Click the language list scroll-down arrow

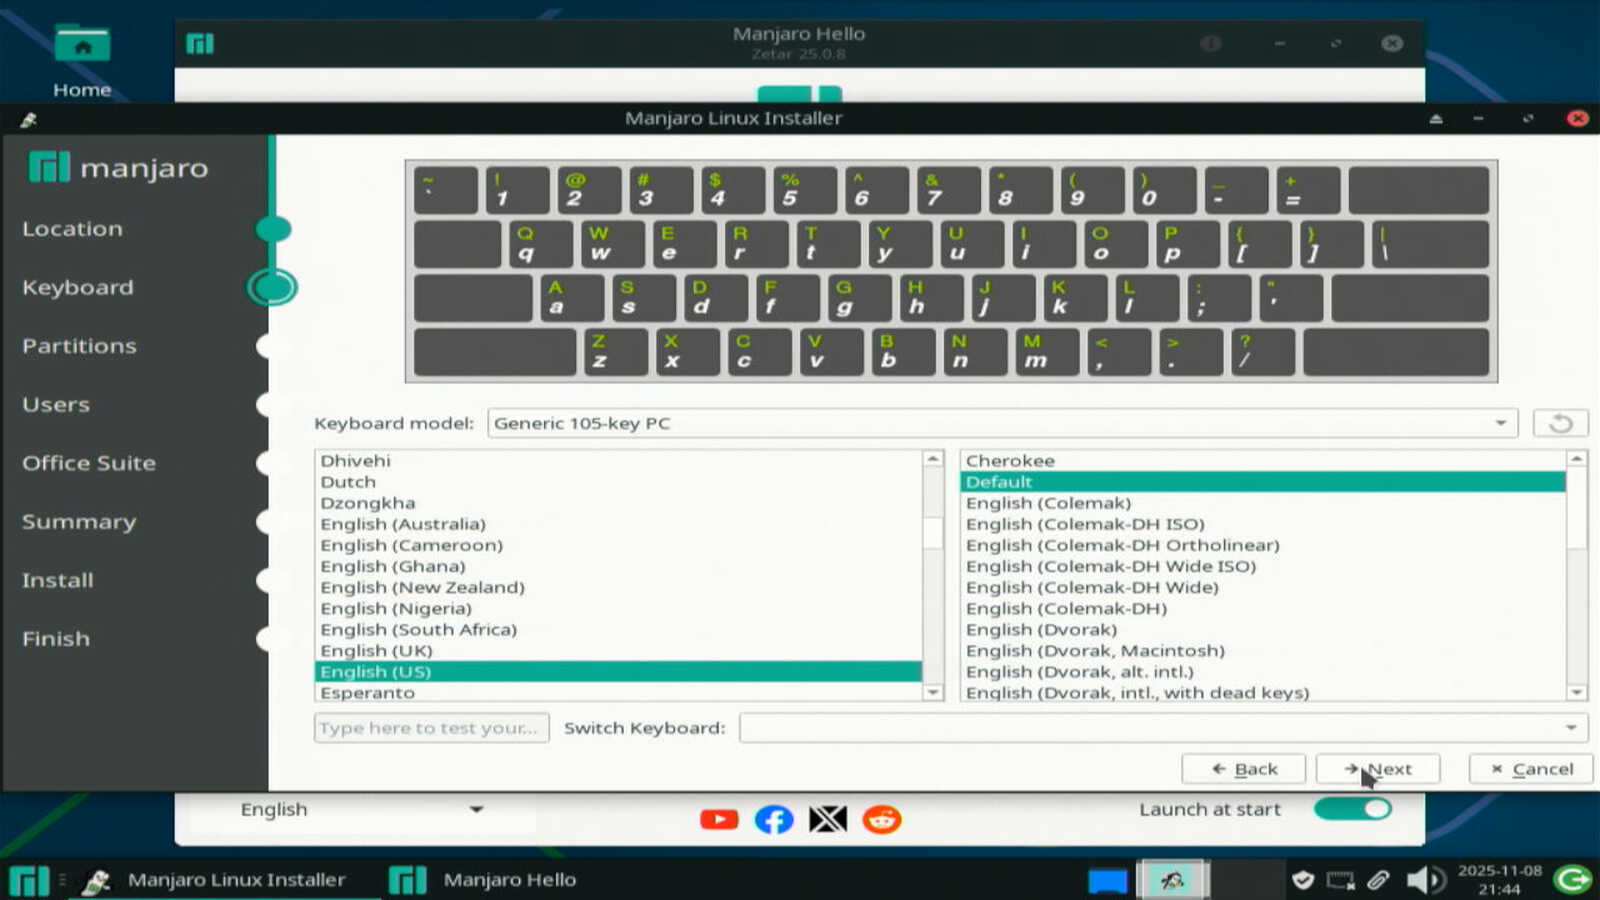tap(933, 692)
